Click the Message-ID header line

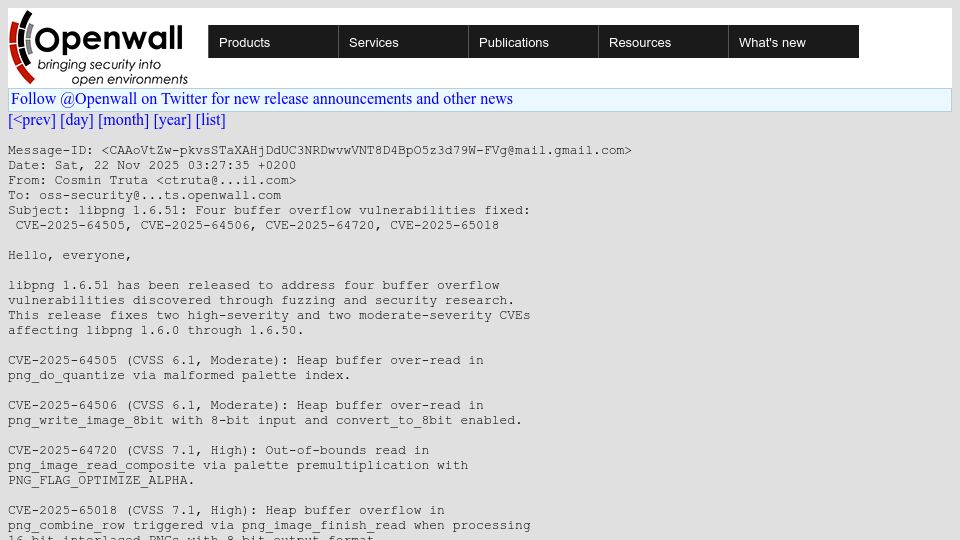[x=320, y=151]
